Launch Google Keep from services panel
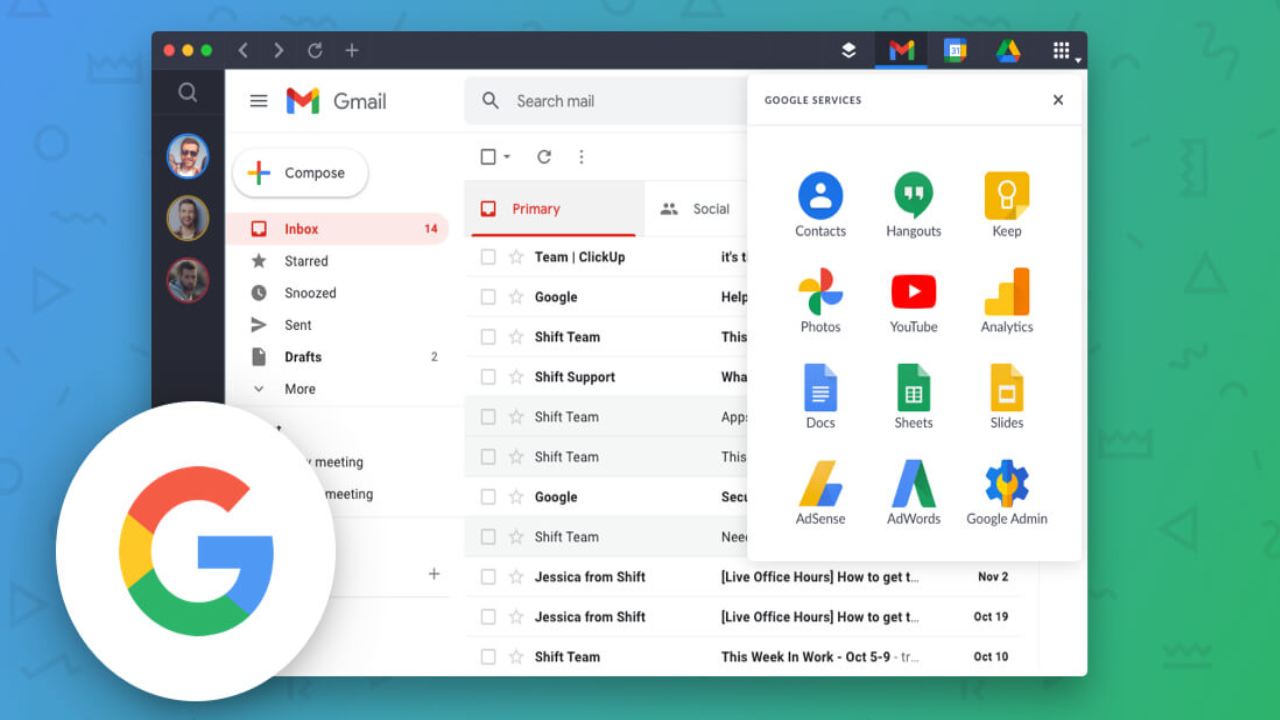The height and width of the screenshot is (720, 1280). pos(1006,197)
